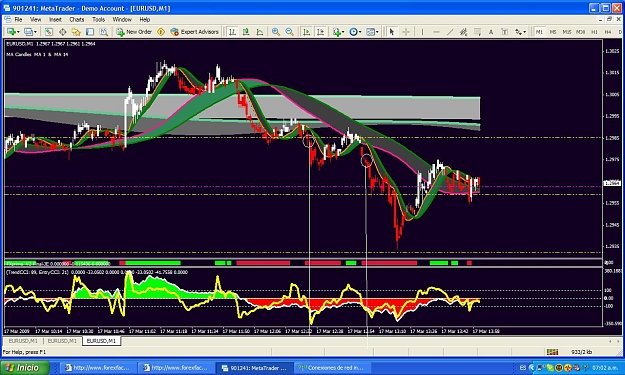Select the Vertical Line drawing tool
This screenshot has width=625, height=375.
pyautogui.click(x=423, y=32)
